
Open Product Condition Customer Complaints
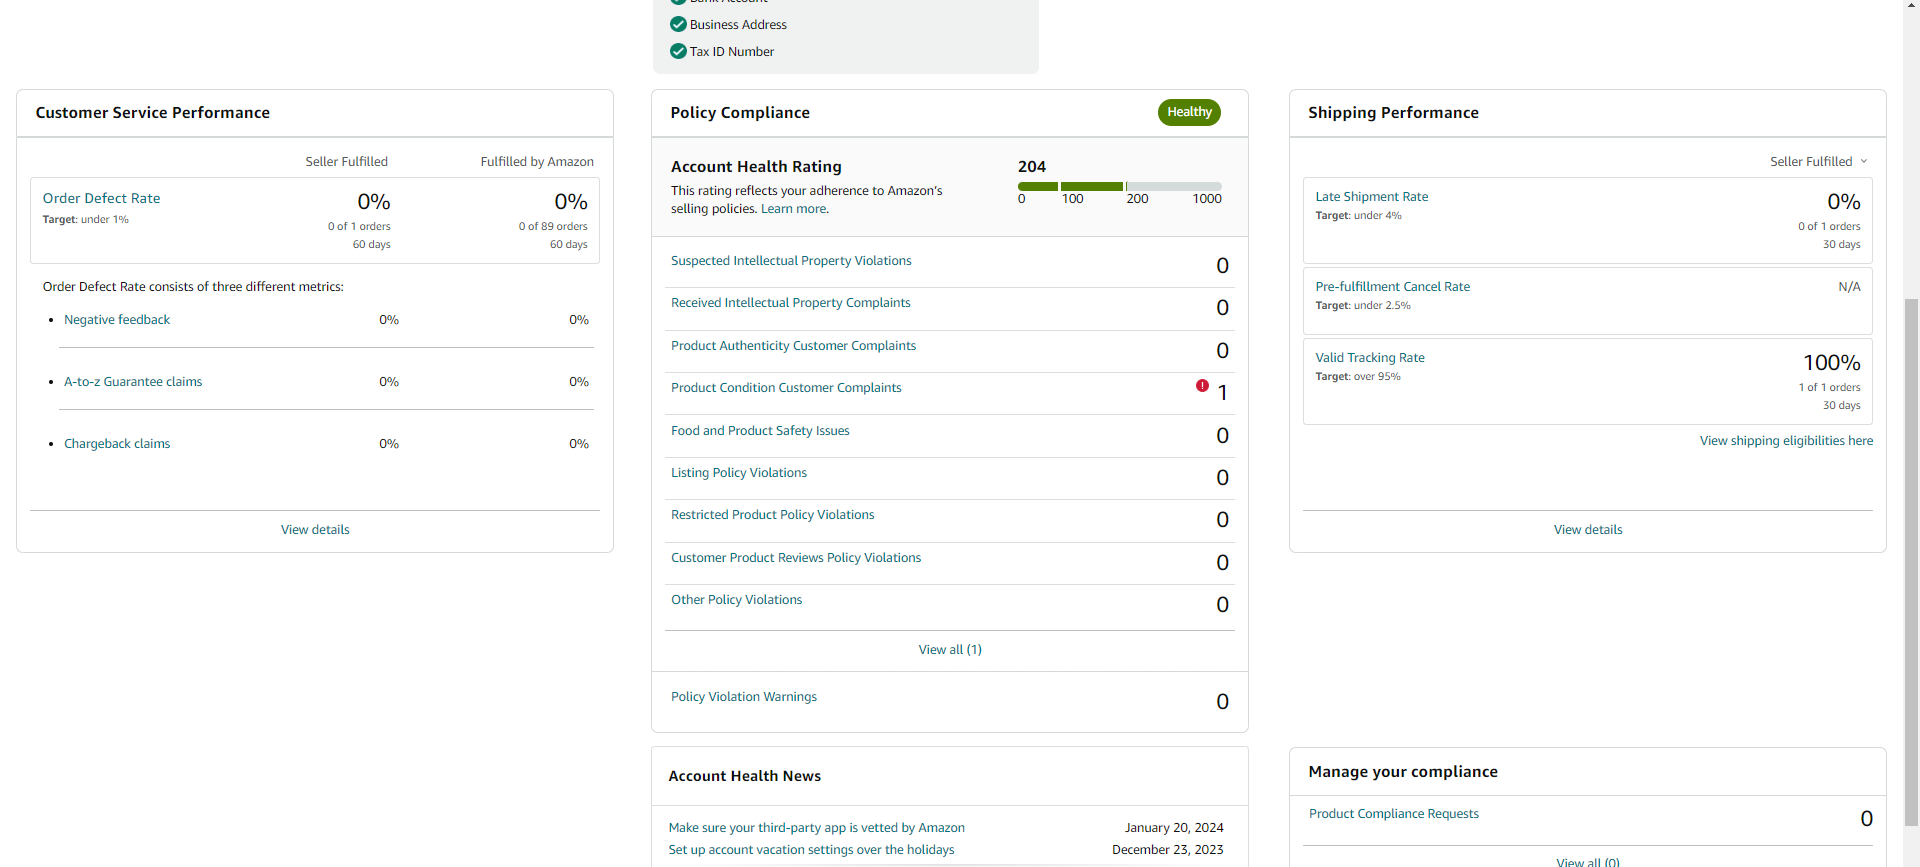786,388
